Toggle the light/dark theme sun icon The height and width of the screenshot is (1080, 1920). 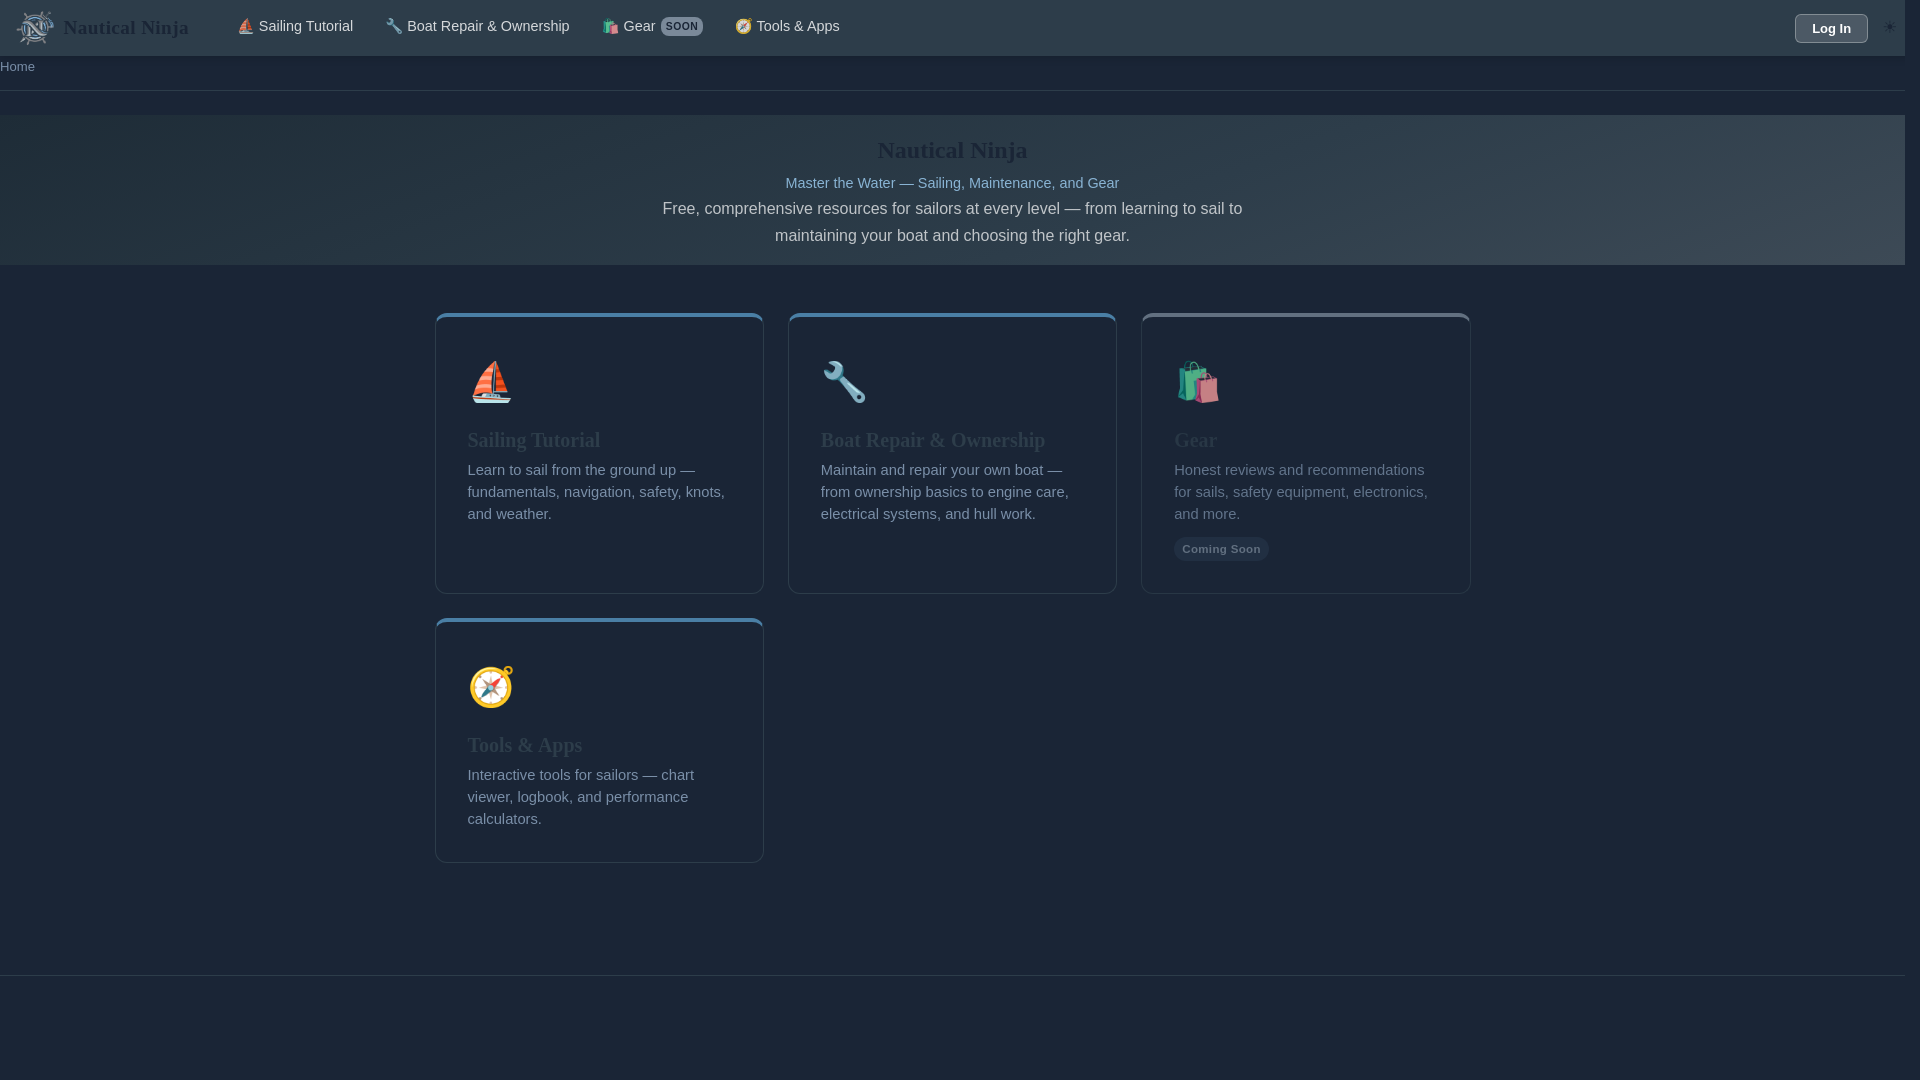1889,27
